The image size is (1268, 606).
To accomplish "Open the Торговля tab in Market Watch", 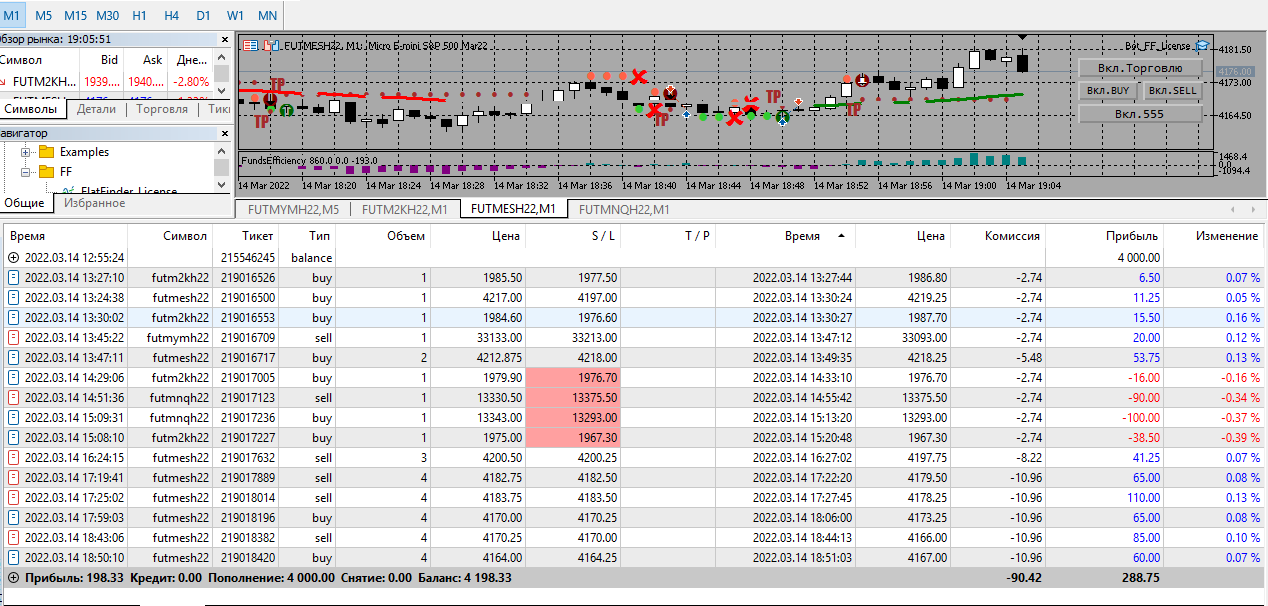I will coord(161,109).
